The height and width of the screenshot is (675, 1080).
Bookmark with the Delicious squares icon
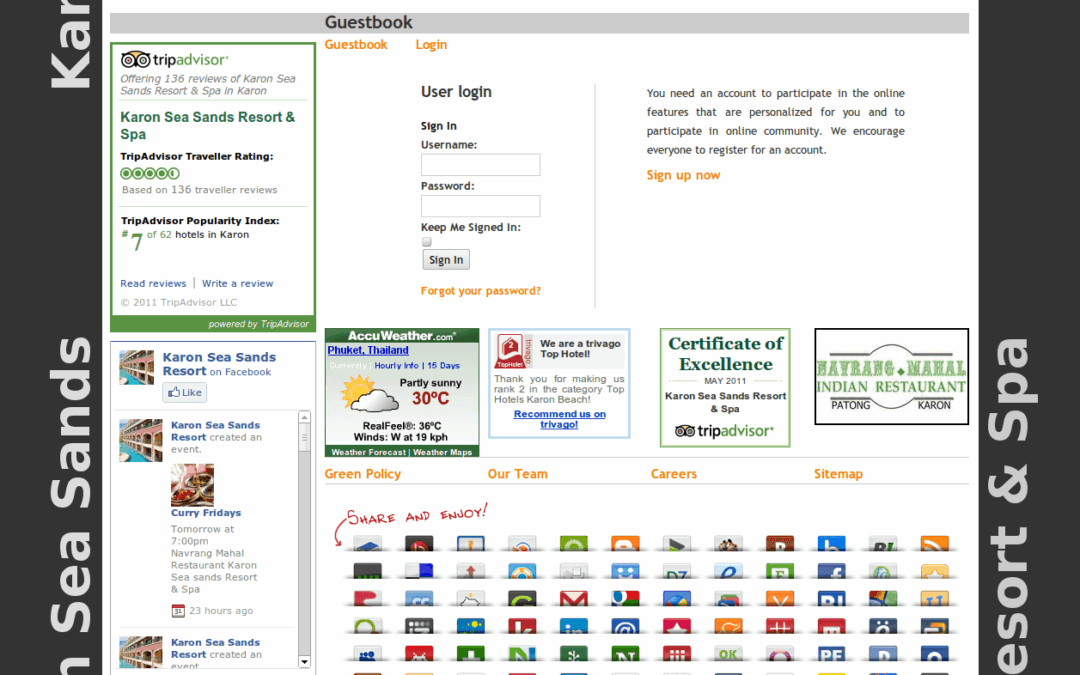[419, 571]
